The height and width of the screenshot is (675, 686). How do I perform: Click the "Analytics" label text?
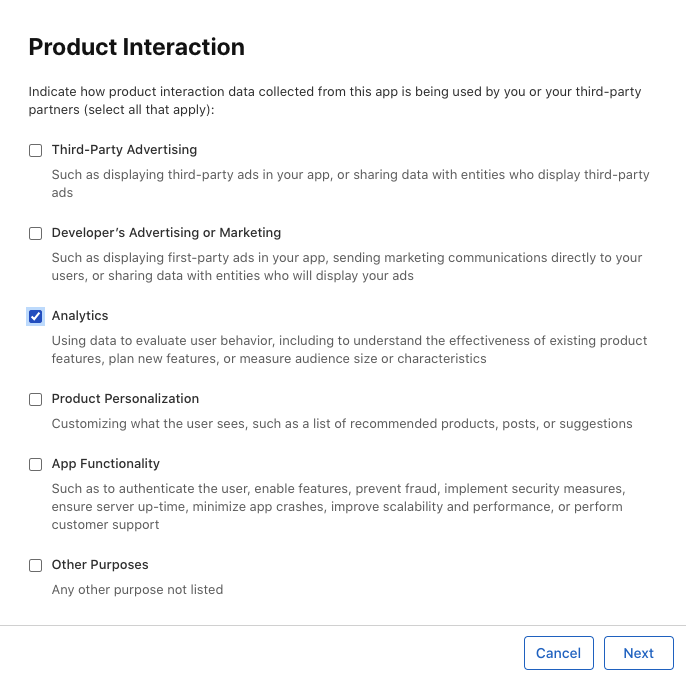(80, 316)
